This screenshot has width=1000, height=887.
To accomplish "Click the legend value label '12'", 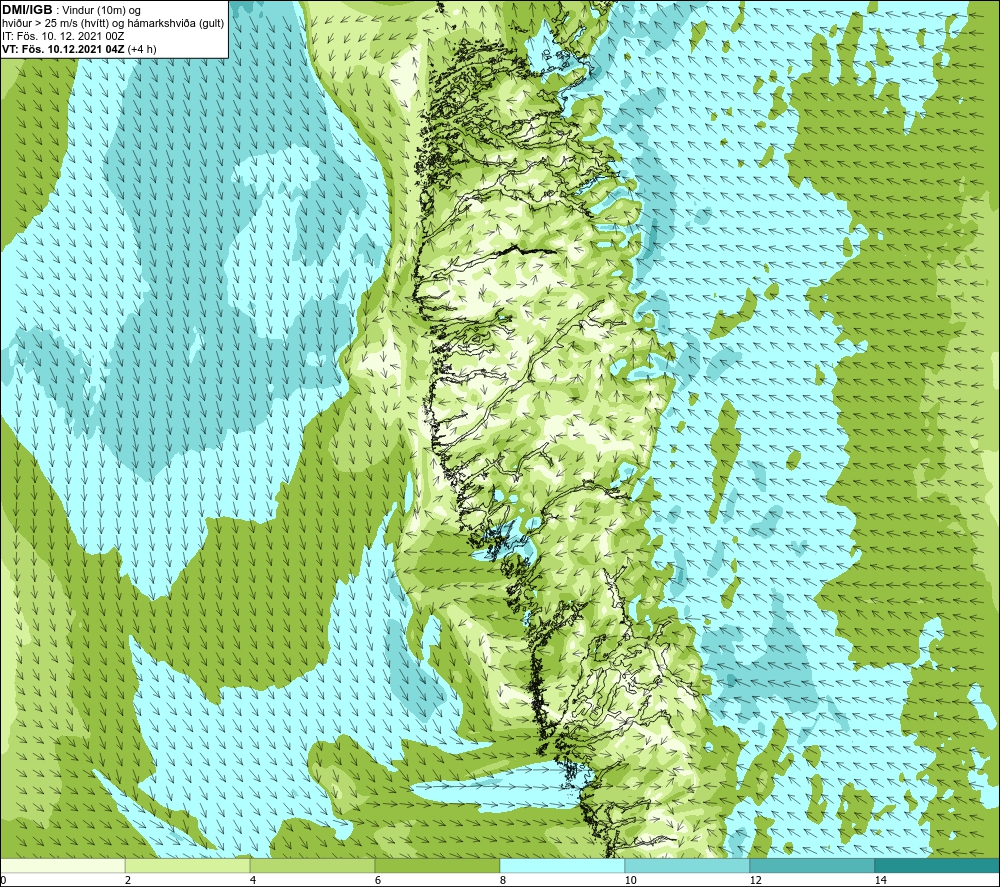I will (x=755, y=880).
